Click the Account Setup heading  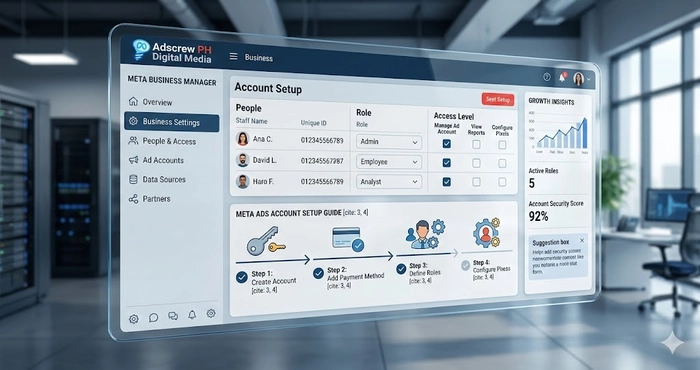tap(268, 88)
